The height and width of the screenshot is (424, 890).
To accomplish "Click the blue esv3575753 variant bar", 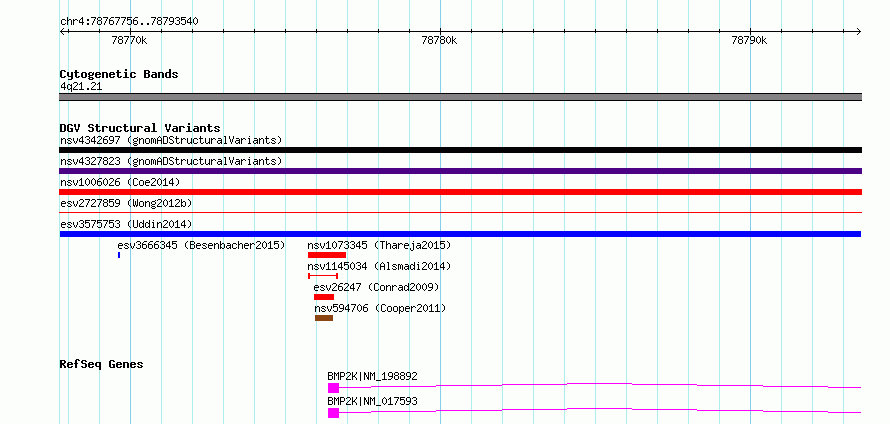I will (460, 234).
